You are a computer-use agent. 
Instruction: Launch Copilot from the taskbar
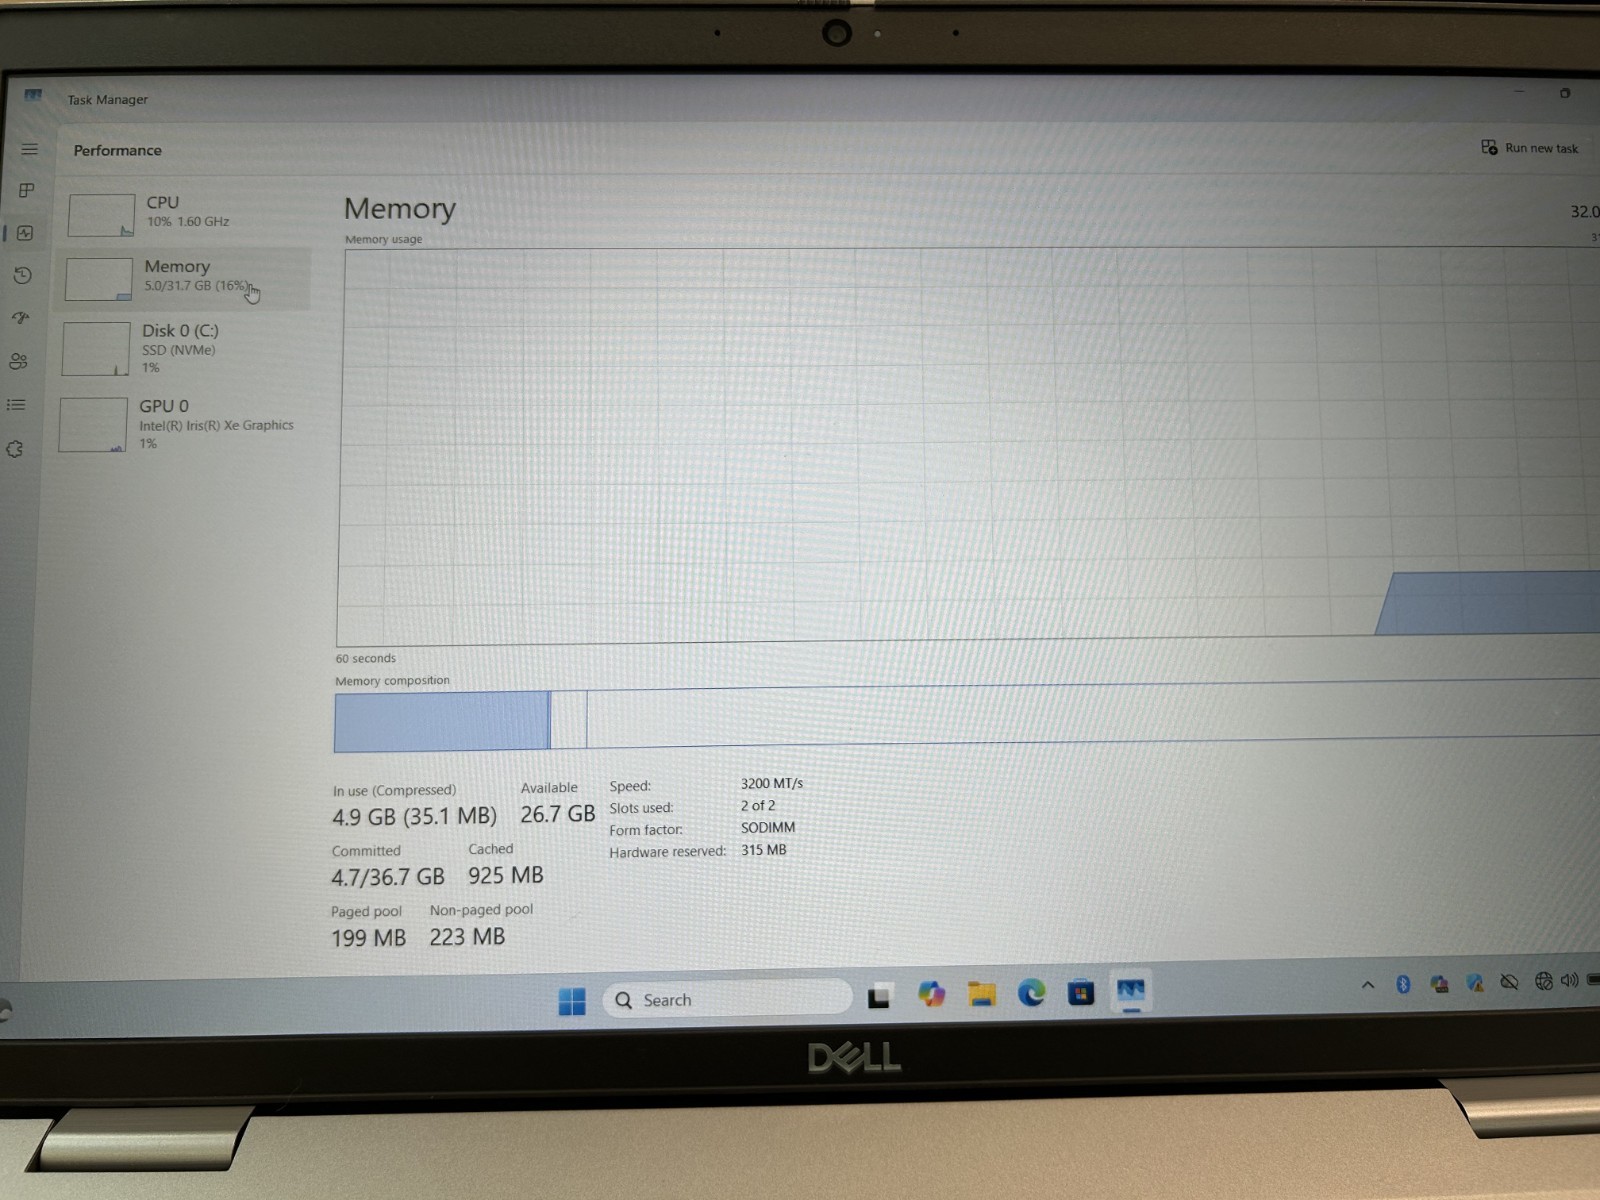(931, 994)
